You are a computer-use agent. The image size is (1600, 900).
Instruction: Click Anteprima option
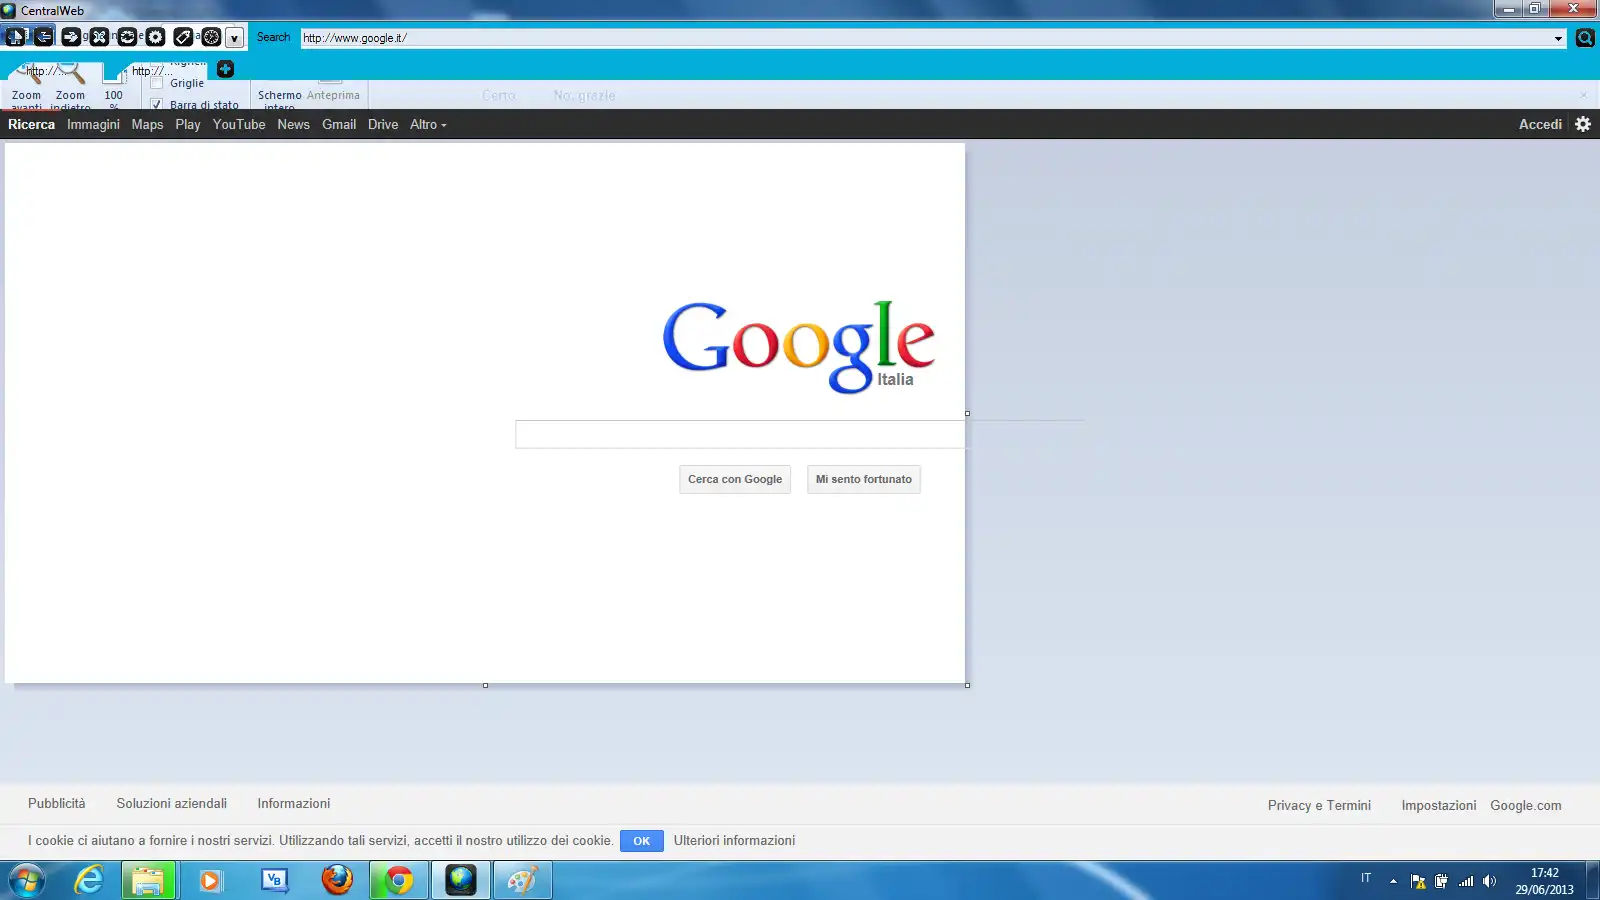point(333,96)
